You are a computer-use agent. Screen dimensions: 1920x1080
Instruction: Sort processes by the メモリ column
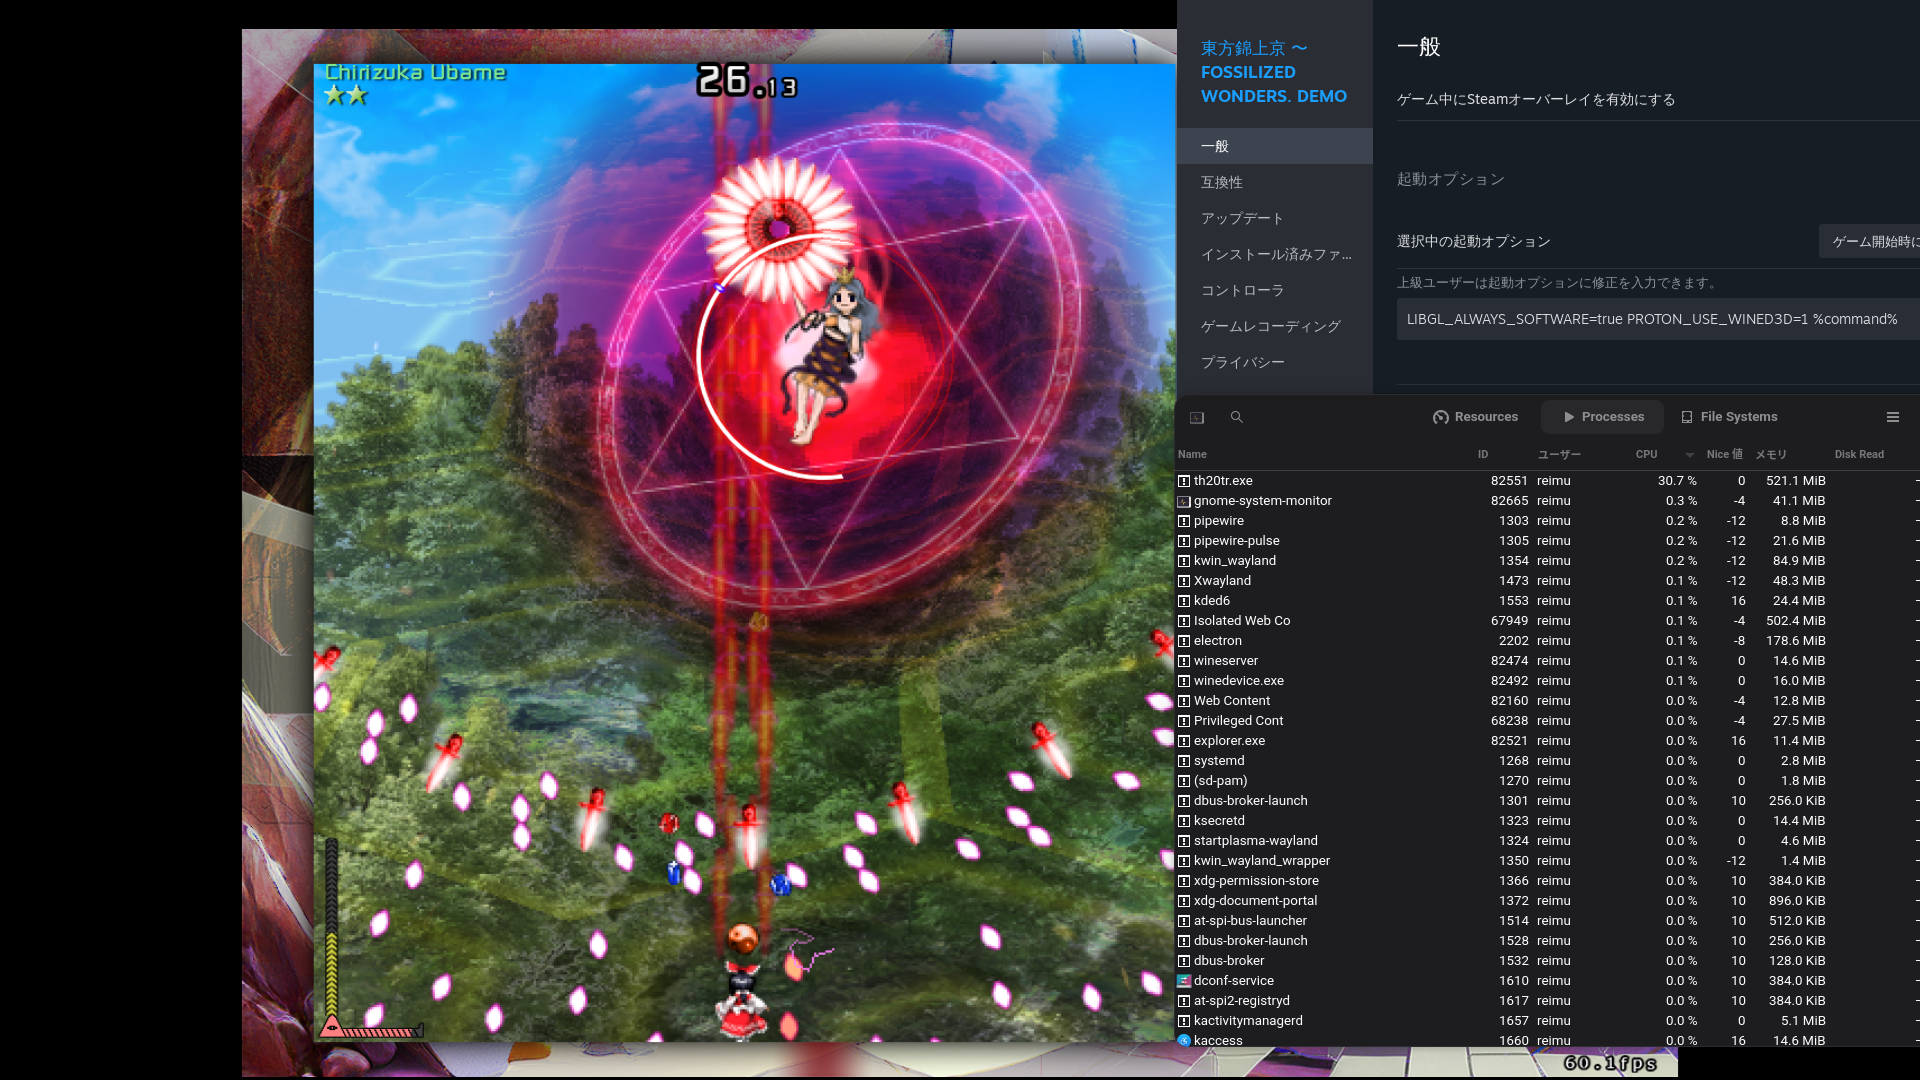point(1771,454)
